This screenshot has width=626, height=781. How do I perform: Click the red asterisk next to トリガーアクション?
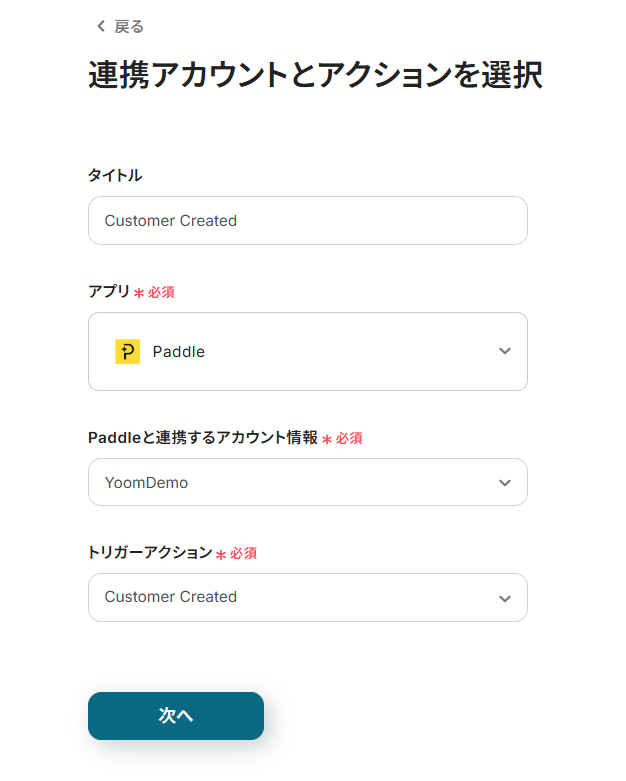[221, 554]
